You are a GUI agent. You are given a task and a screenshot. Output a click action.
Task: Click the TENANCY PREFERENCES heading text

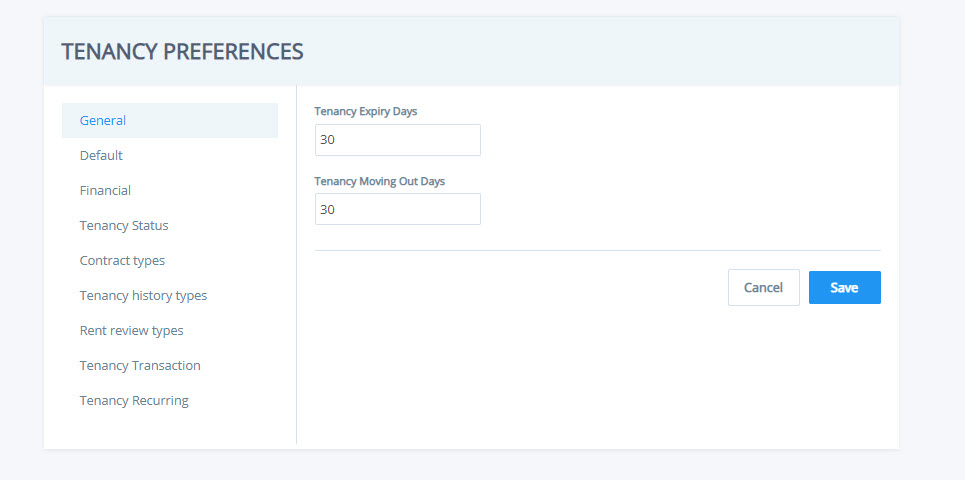coord(182,52)
